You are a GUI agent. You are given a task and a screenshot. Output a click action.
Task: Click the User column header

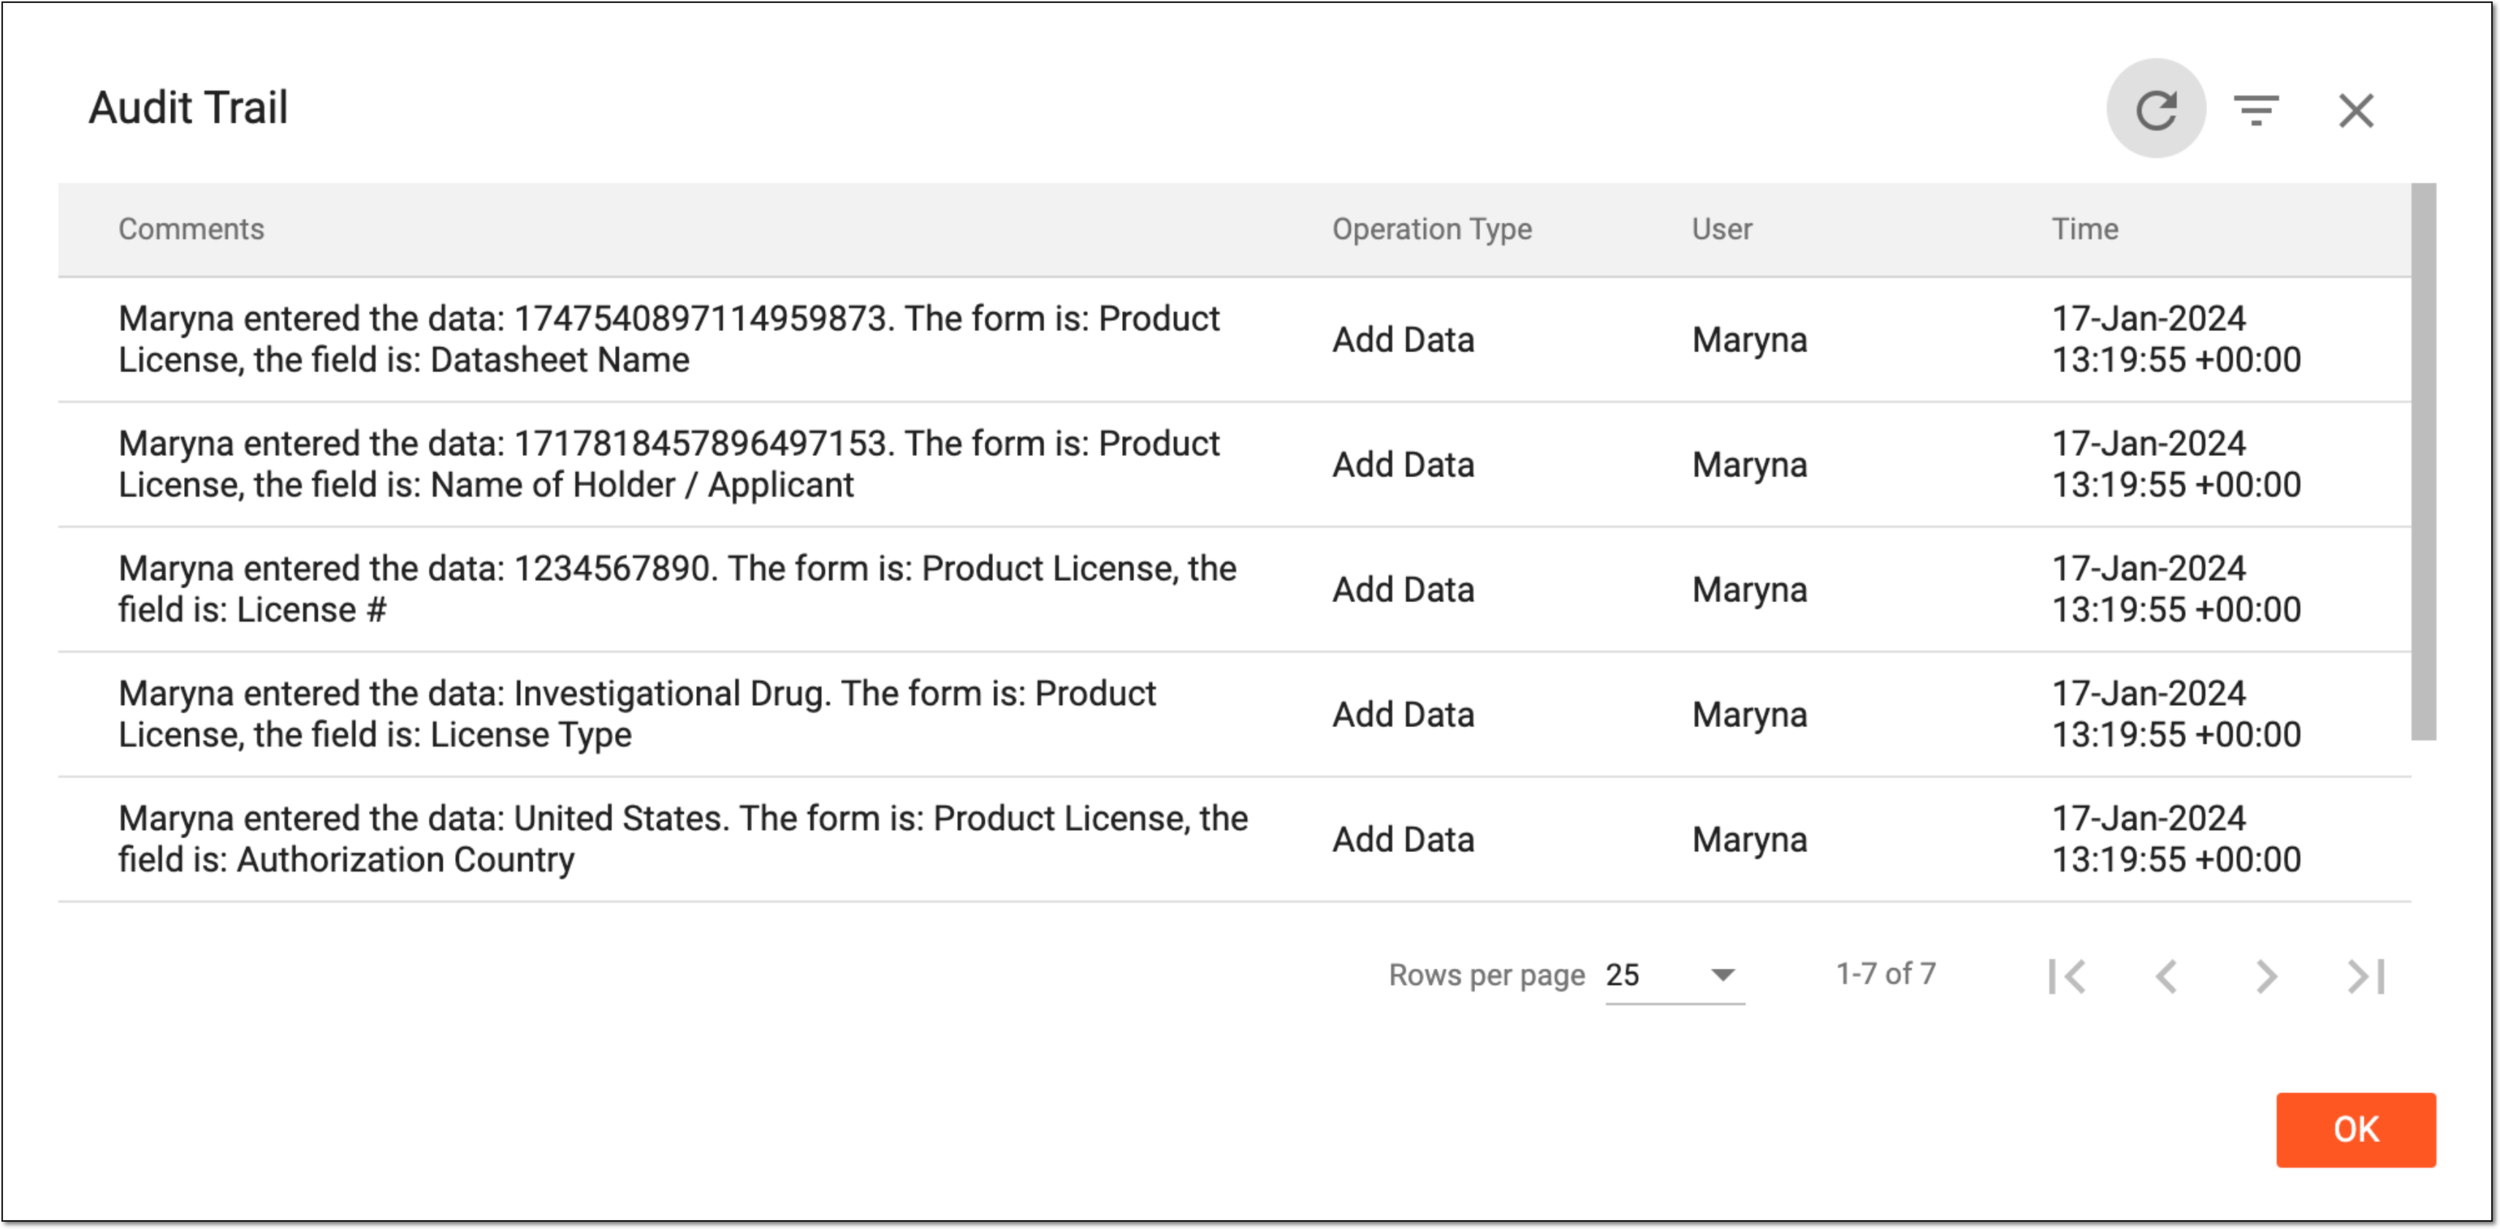click(x=1721, y=229)
